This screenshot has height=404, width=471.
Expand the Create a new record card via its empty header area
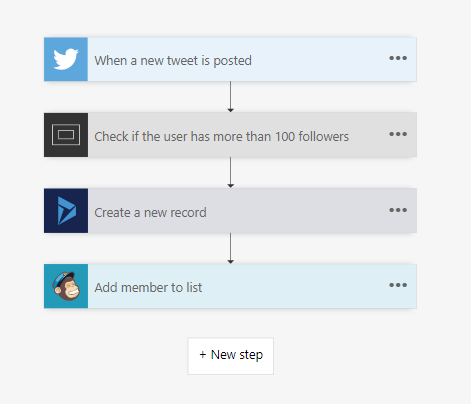[297, 211]
